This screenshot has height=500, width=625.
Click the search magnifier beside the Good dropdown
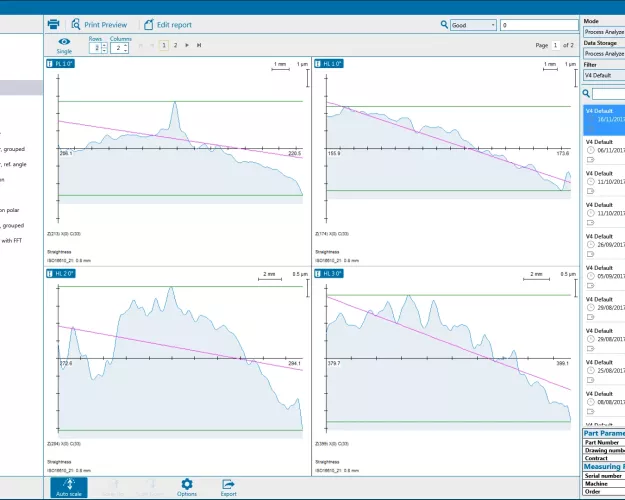[443, 25]
